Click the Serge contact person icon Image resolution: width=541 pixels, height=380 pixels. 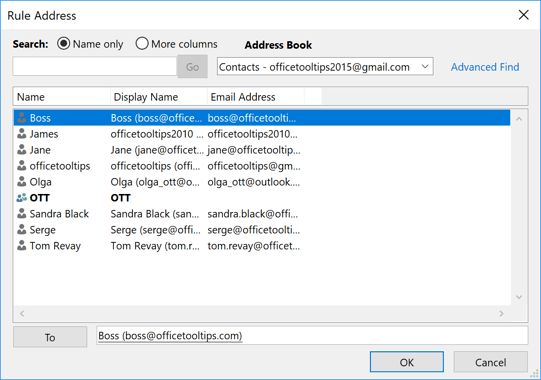click(22, 230)
